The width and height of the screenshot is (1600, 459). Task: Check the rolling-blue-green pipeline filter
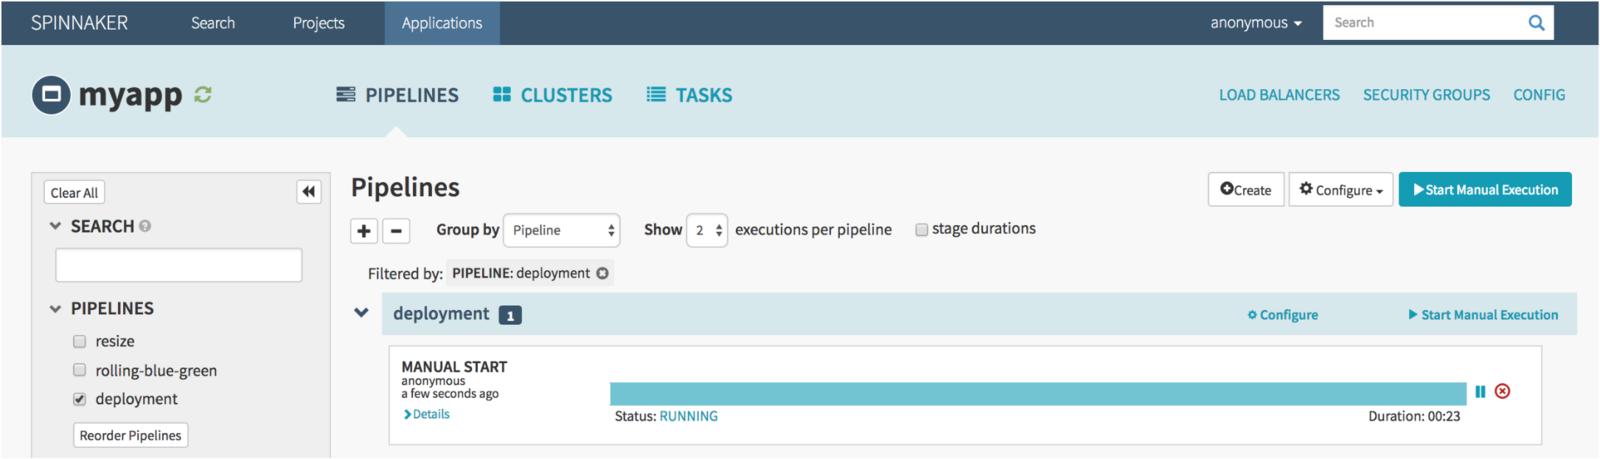[x=80, y=370]
